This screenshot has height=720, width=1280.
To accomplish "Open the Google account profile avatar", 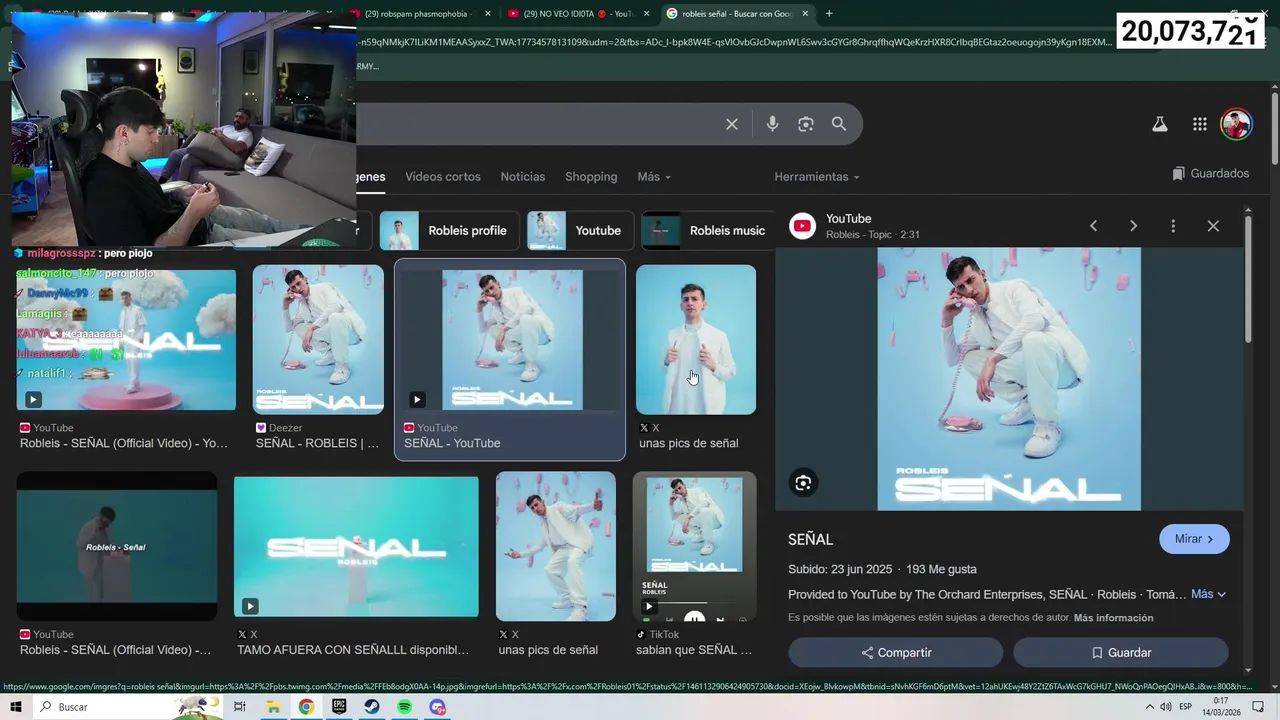I will (x=1237, y=124).
